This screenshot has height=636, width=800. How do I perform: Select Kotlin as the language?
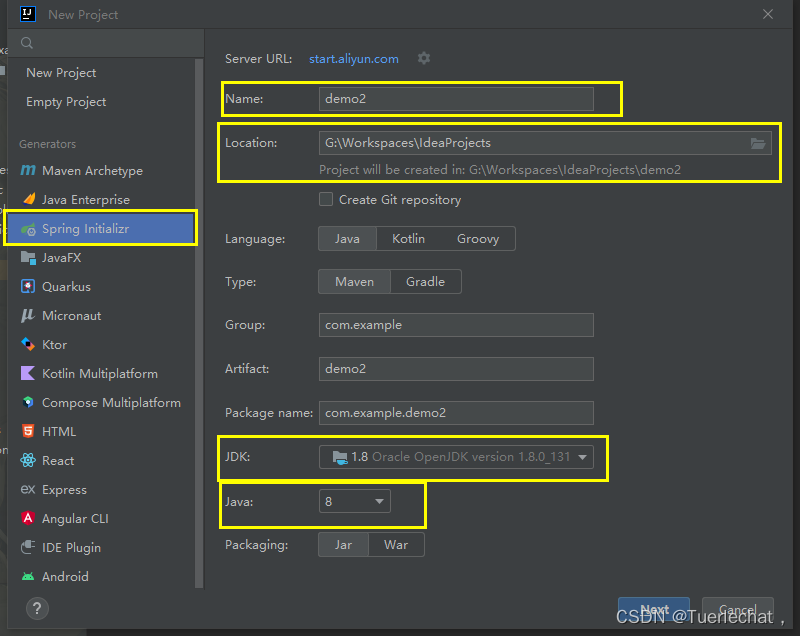(408, 239)
